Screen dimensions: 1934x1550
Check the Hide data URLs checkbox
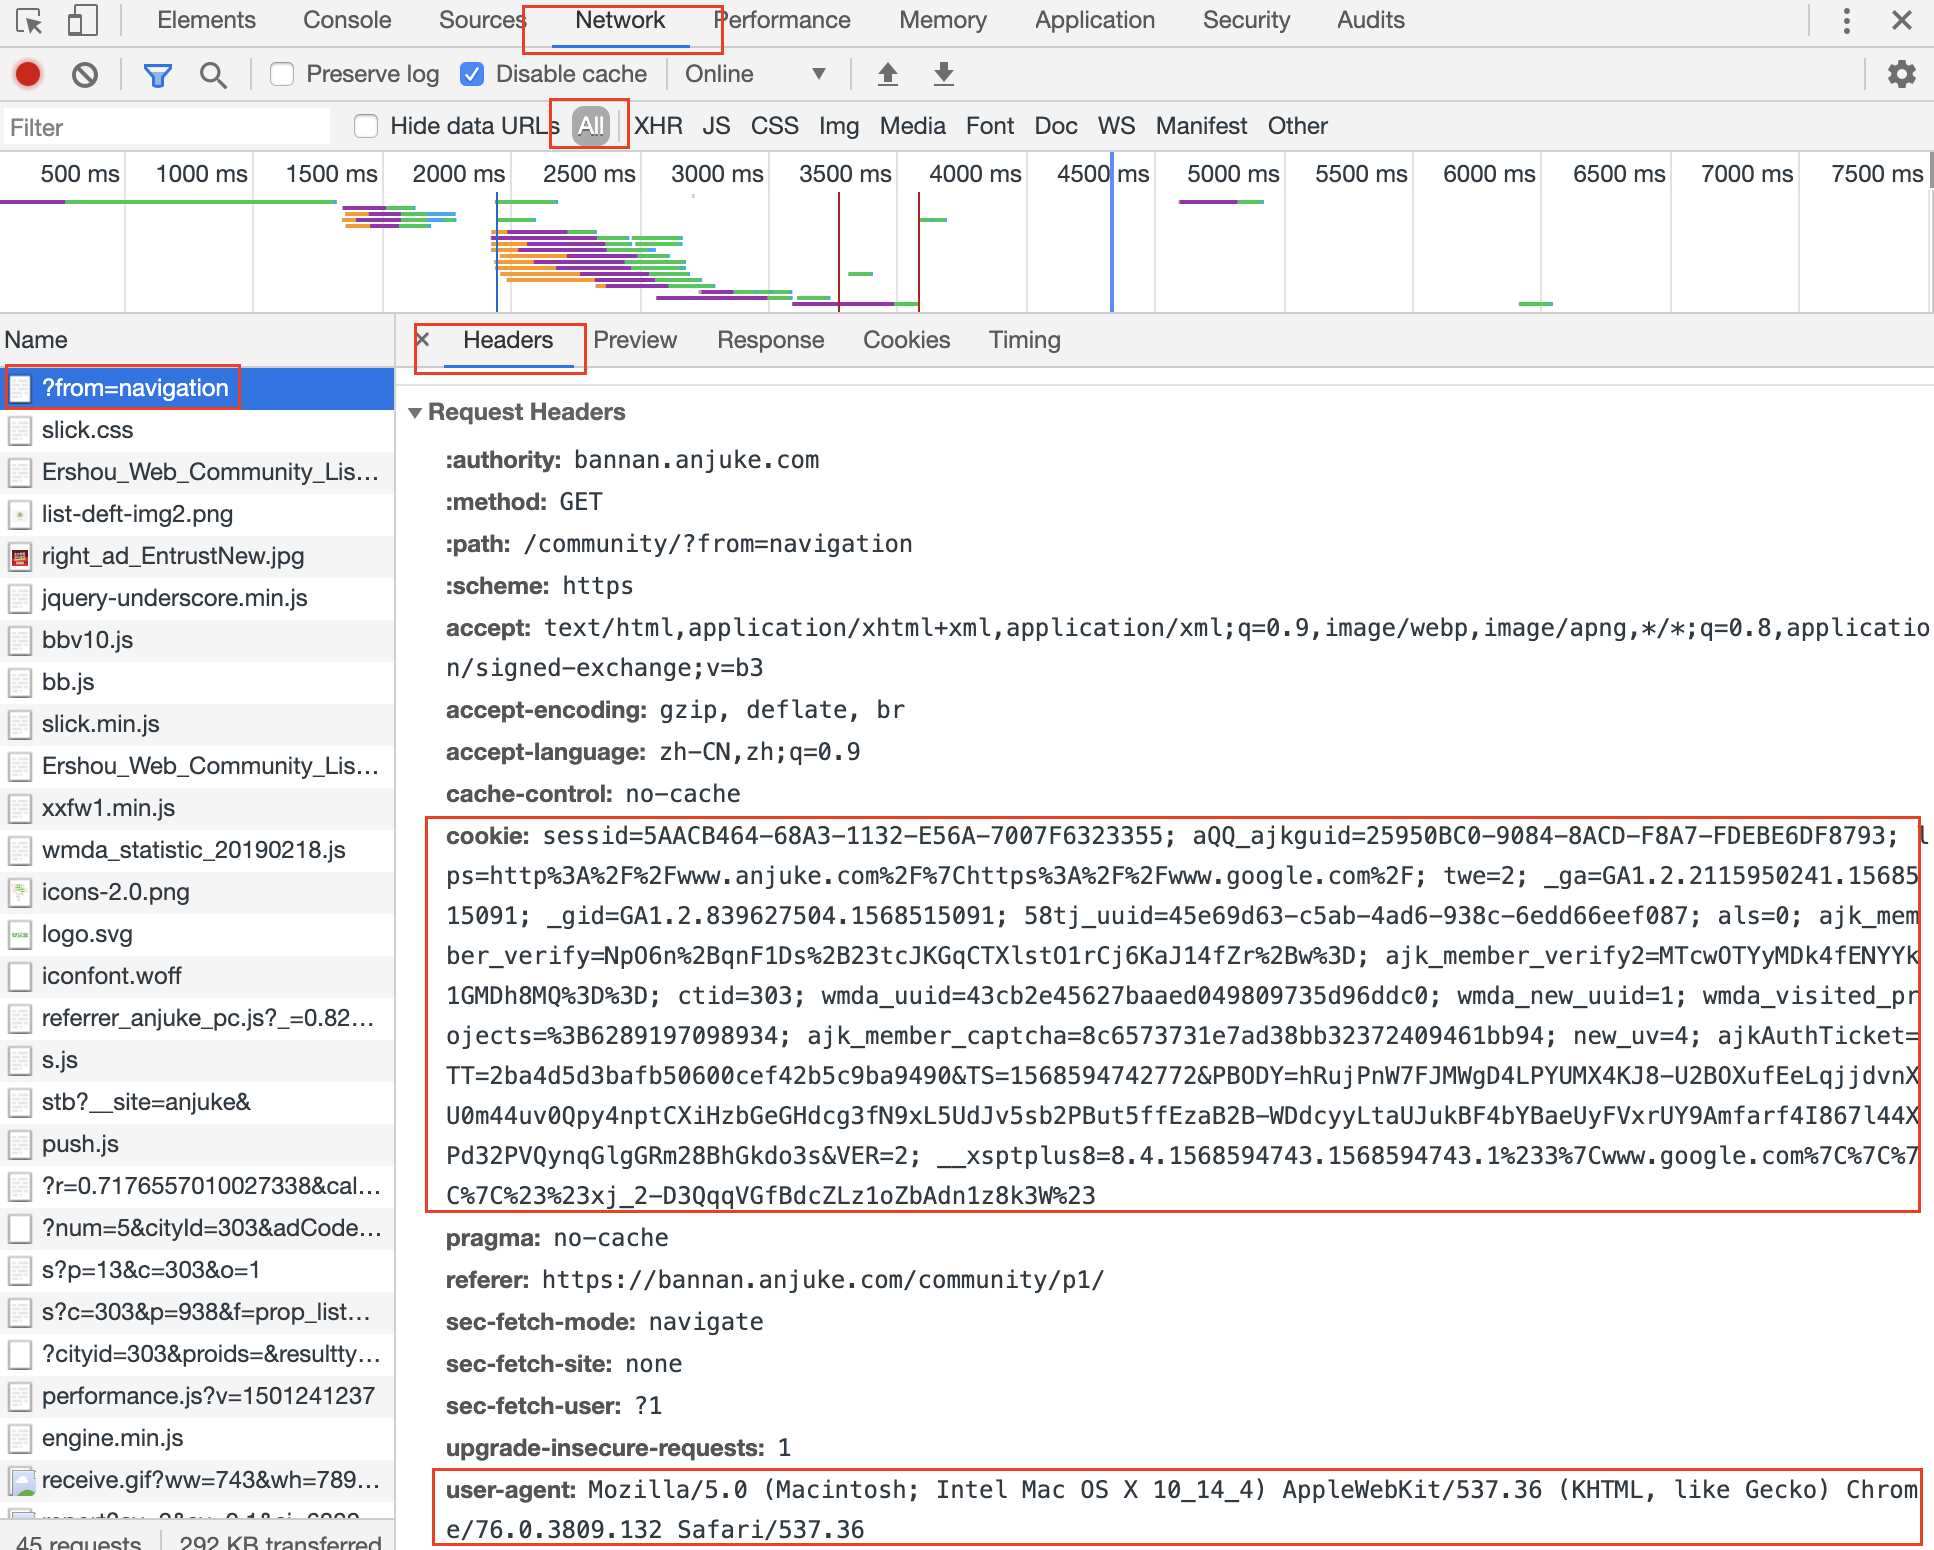click(366, 126)
